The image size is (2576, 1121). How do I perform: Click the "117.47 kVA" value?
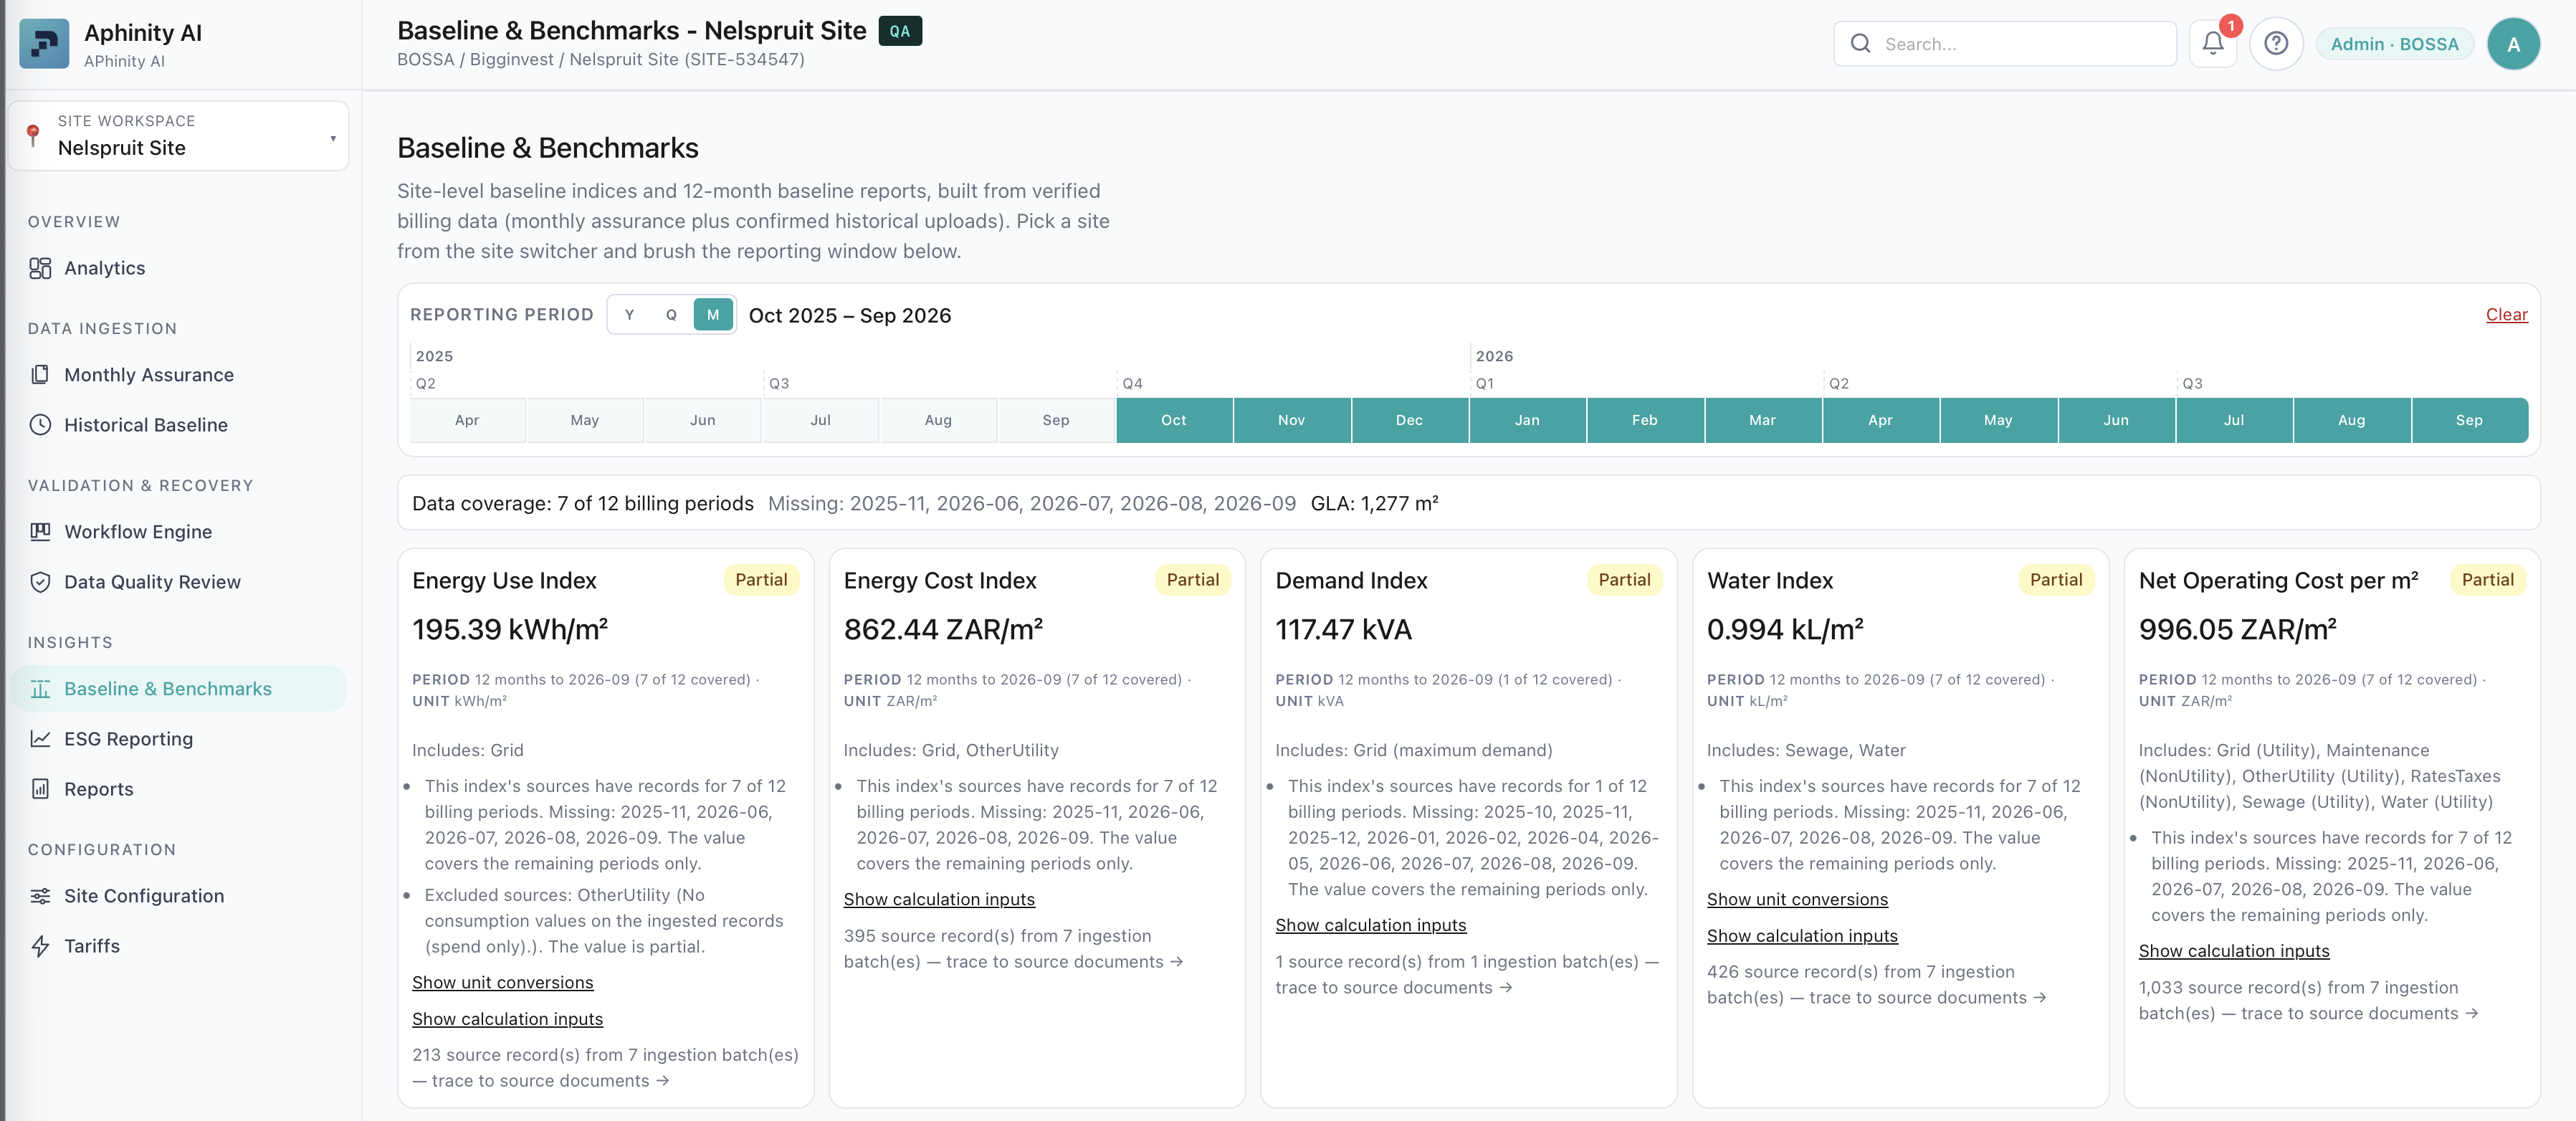pyautogui.click(x=1343, y=630)
